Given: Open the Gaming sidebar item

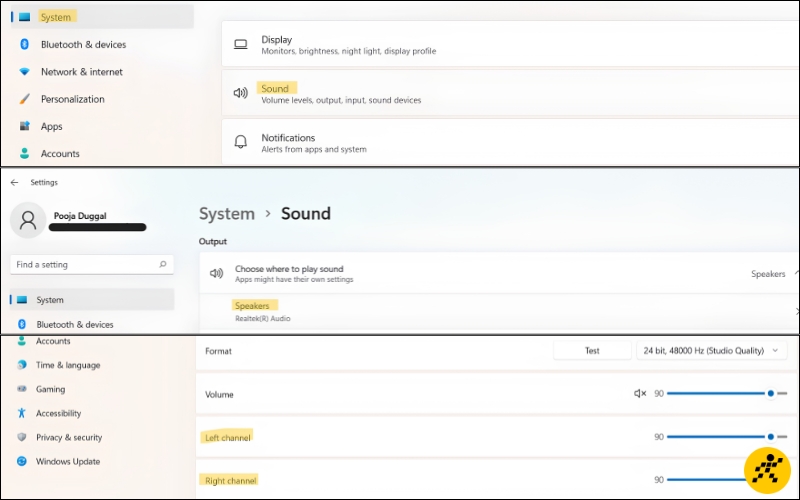Looking at the screenshot, I should (51, 389).
